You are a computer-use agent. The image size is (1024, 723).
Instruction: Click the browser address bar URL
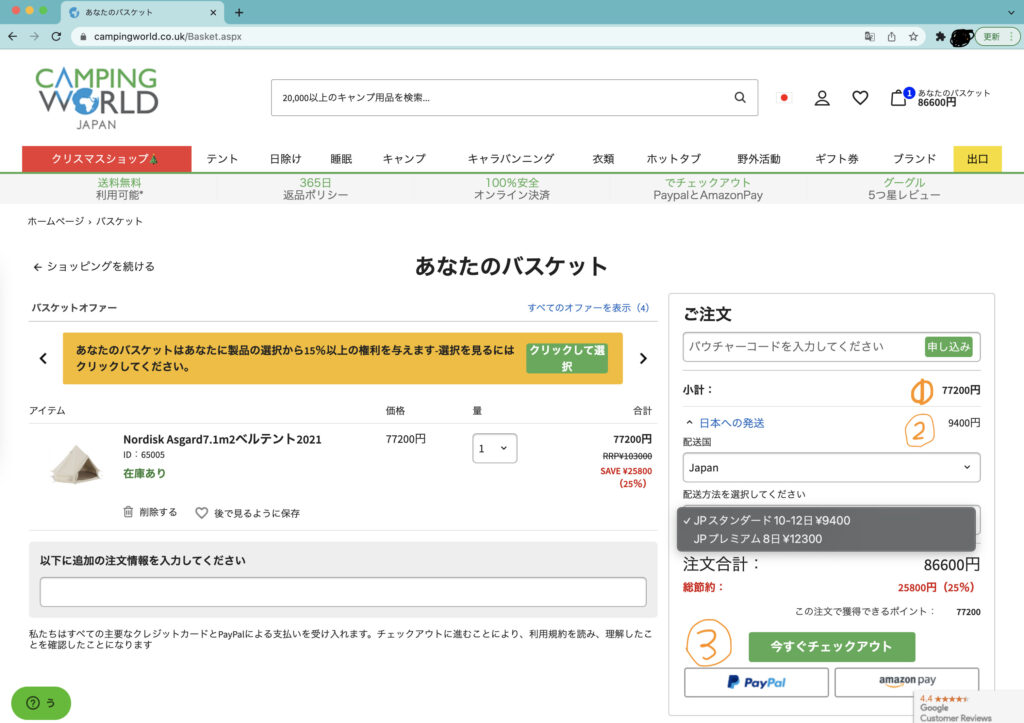pyautogui.click(x=168, y=37)
